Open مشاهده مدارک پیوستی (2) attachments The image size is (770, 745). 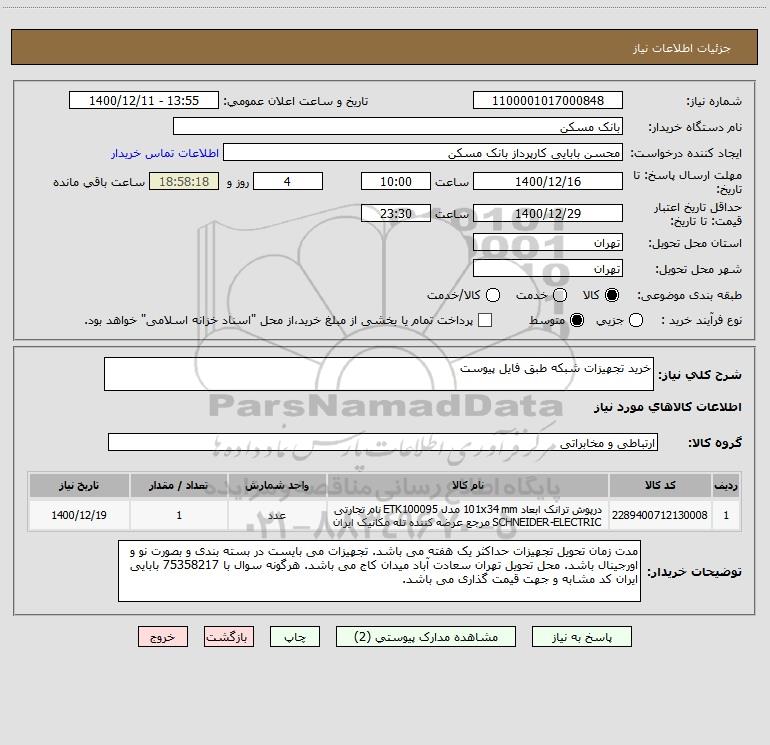coord(426,637)
